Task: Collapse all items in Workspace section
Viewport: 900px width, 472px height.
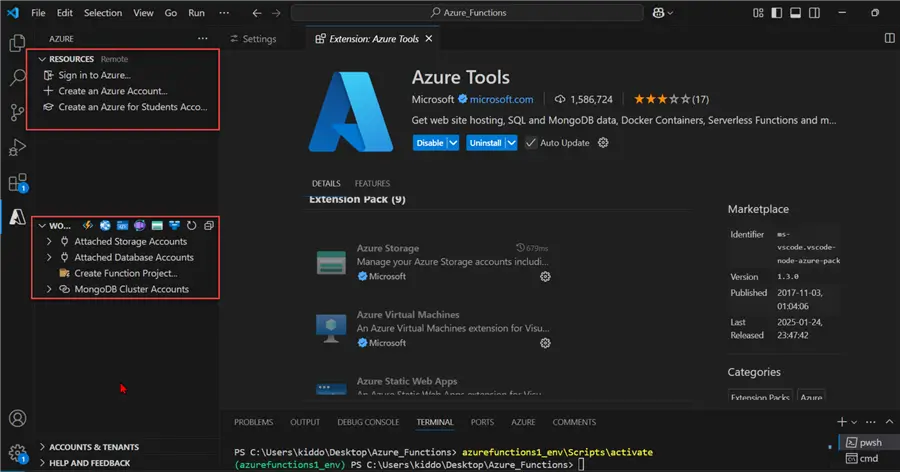Action: (x=209, y=226)
